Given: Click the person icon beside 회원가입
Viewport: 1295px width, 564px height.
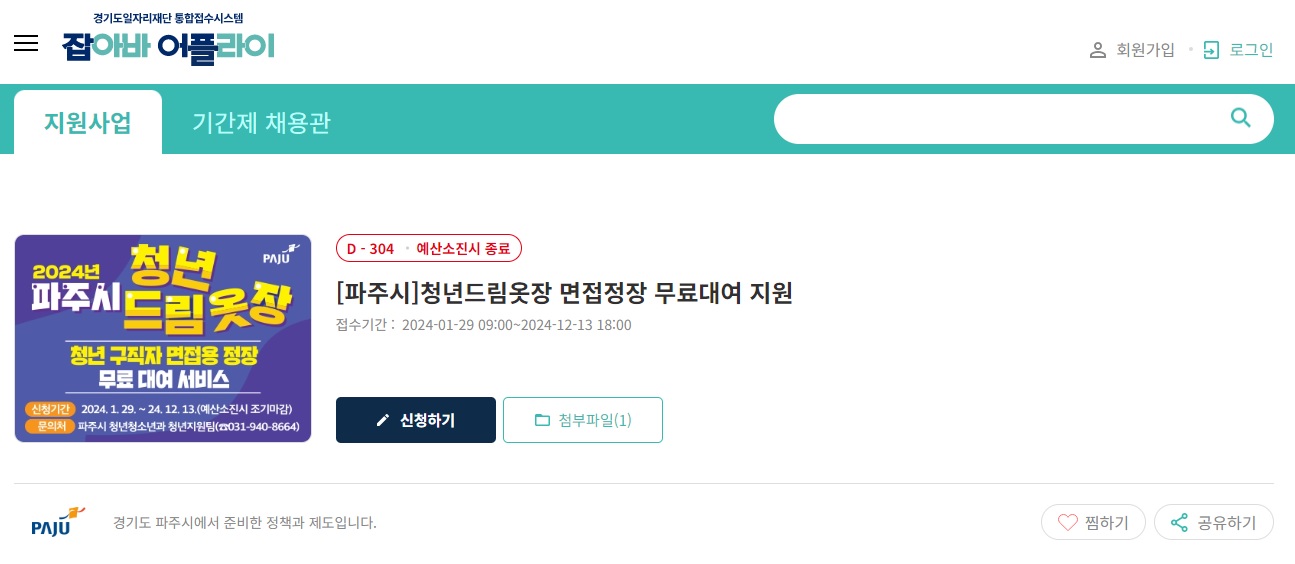Looking at the screenshot, I should 1098,50.
